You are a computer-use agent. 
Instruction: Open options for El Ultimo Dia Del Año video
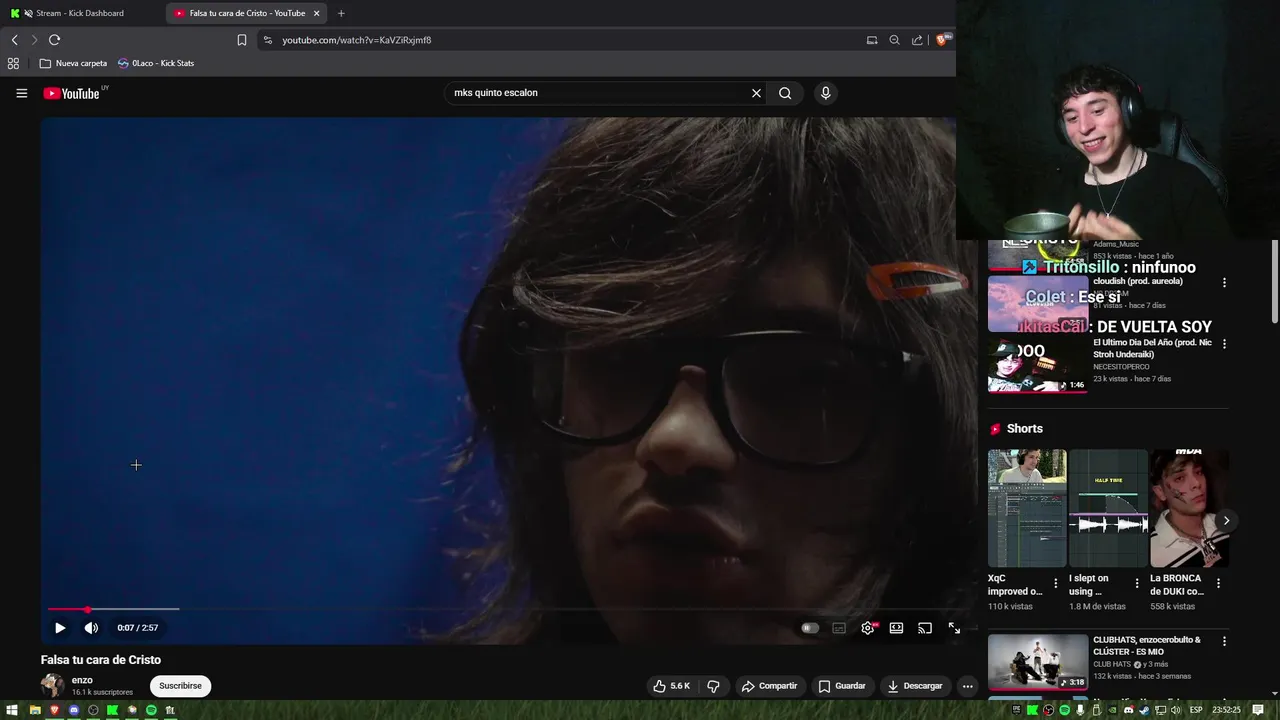[x=1224, y=344]
